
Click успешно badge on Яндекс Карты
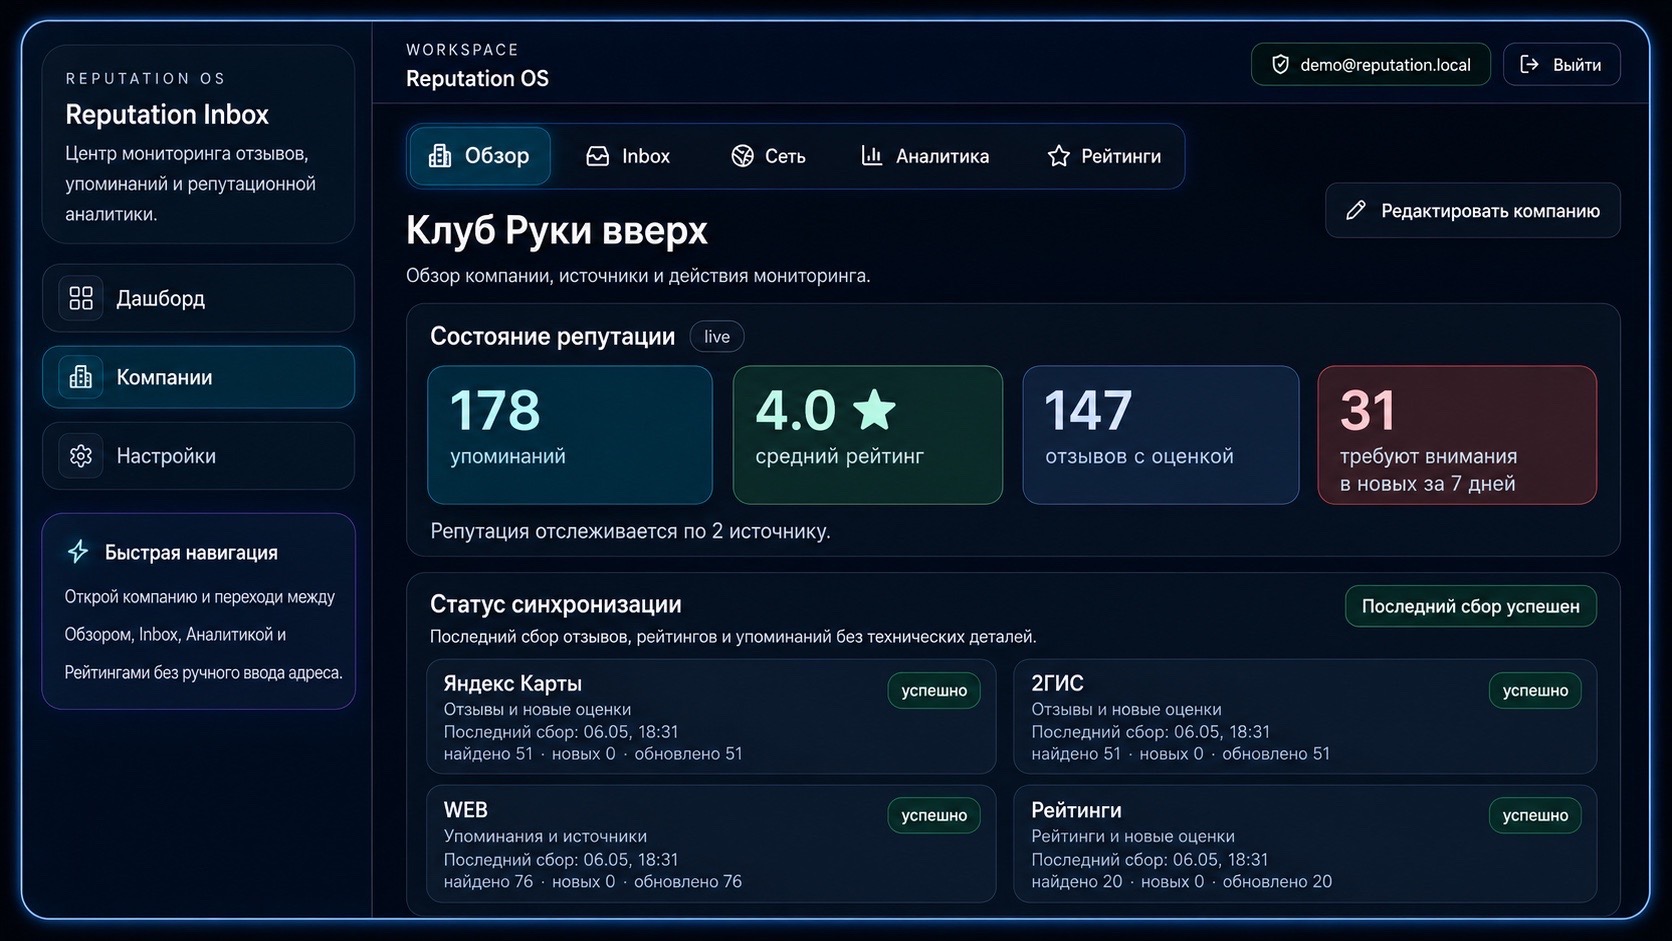tap(934, 690)
